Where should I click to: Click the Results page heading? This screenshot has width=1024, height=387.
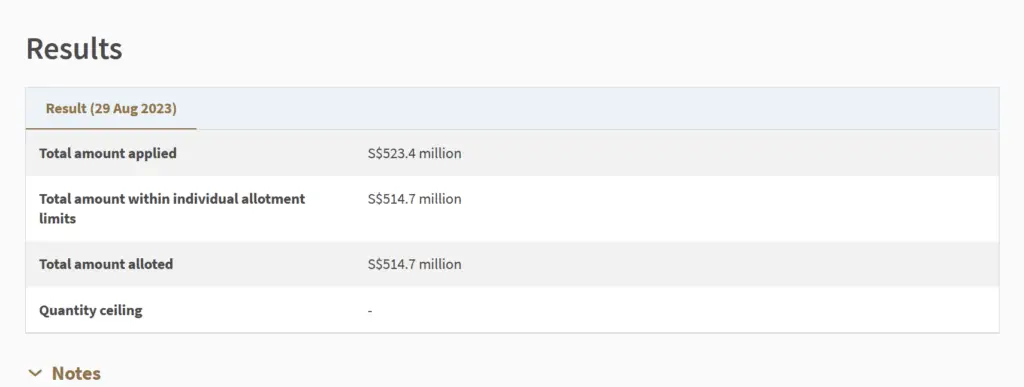pos(74,49)
